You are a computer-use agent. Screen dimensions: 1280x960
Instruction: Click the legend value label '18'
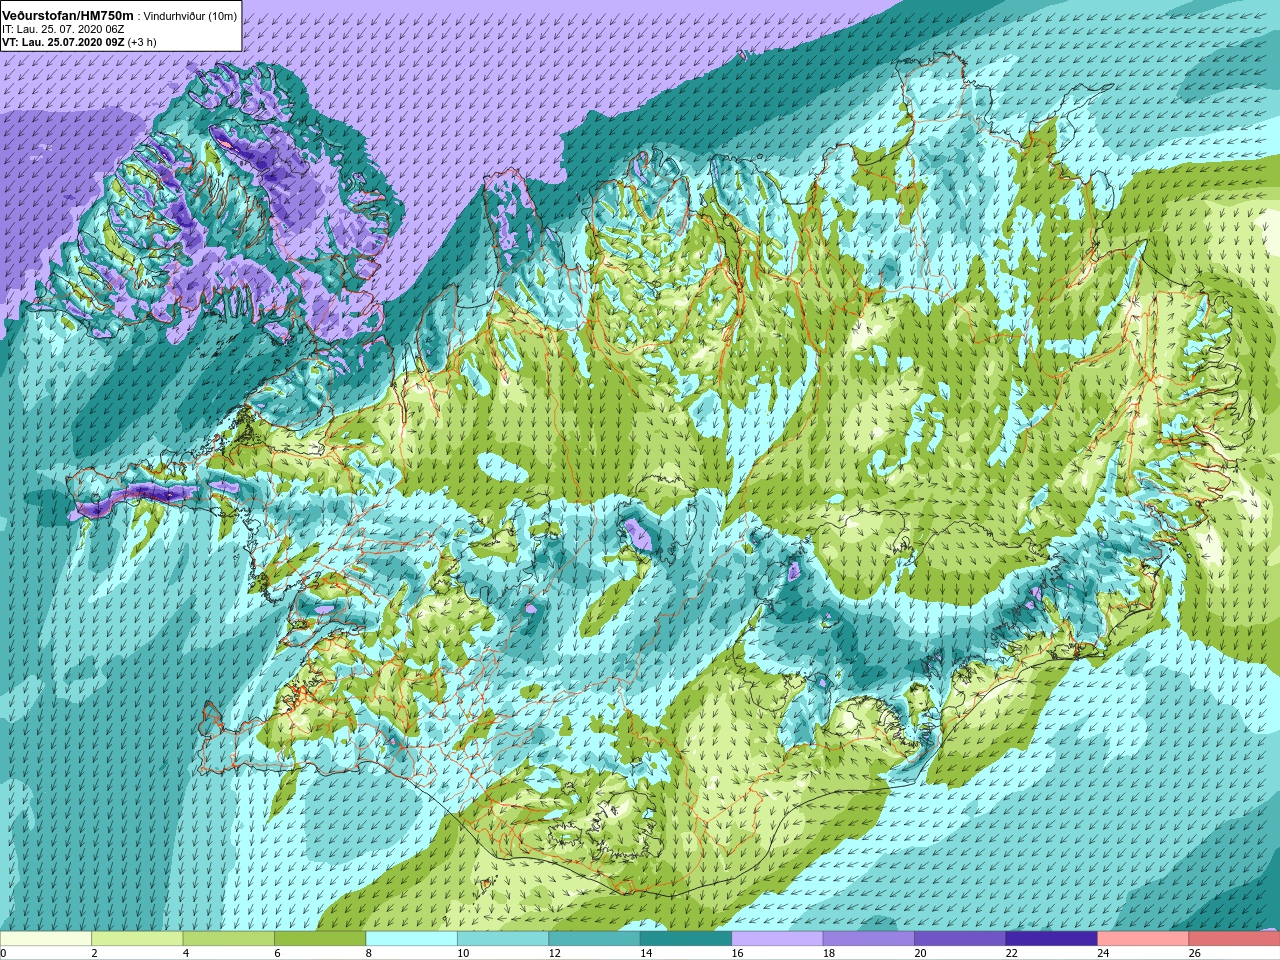pos(829,954)
